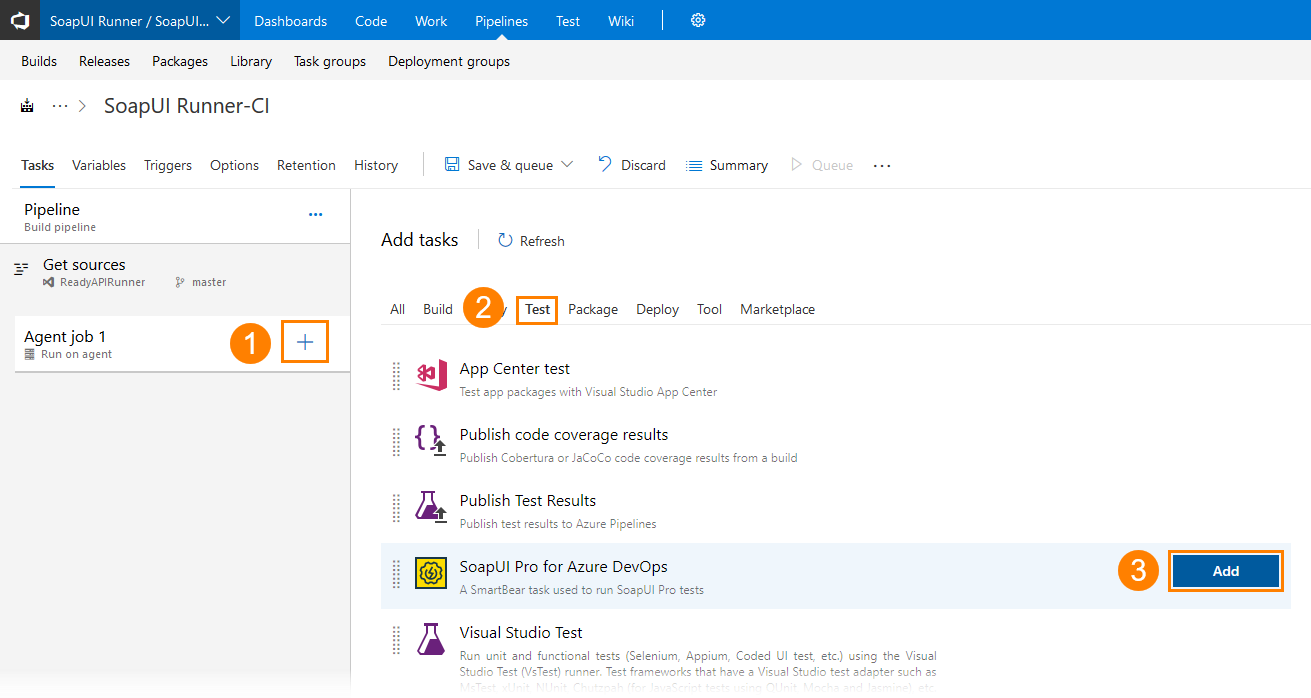The height and width of the screenshot is (698, 1311).
Task: Select the Tasks tab
Action: click(38, 165)
